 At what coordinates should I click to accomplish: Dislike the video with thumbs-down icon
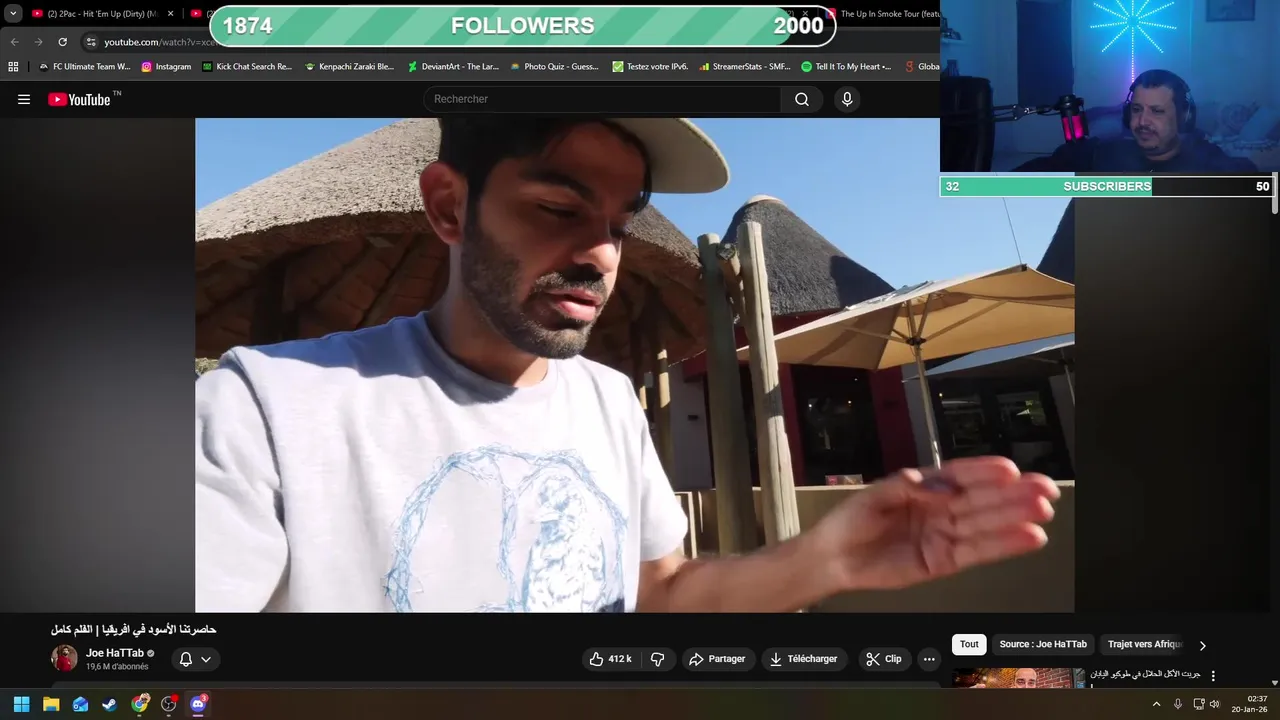[x=658, y=659]
